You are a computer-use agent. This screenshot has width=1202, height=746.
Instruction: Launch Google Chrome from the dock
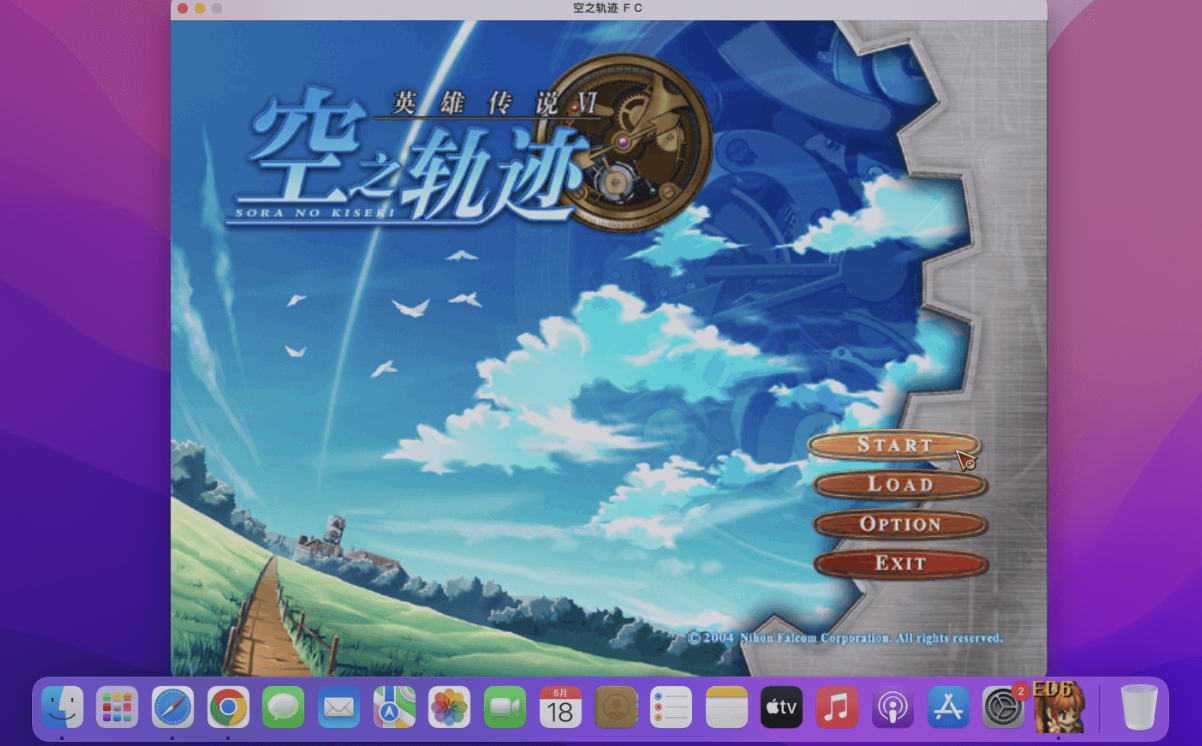pos(228,708)
